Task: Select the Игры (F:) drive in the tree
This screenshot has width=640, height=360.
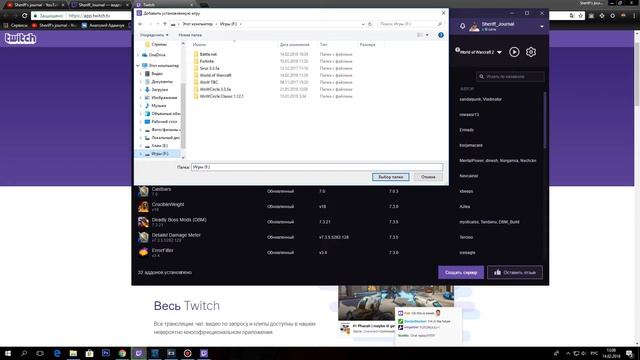Action: 159,154
